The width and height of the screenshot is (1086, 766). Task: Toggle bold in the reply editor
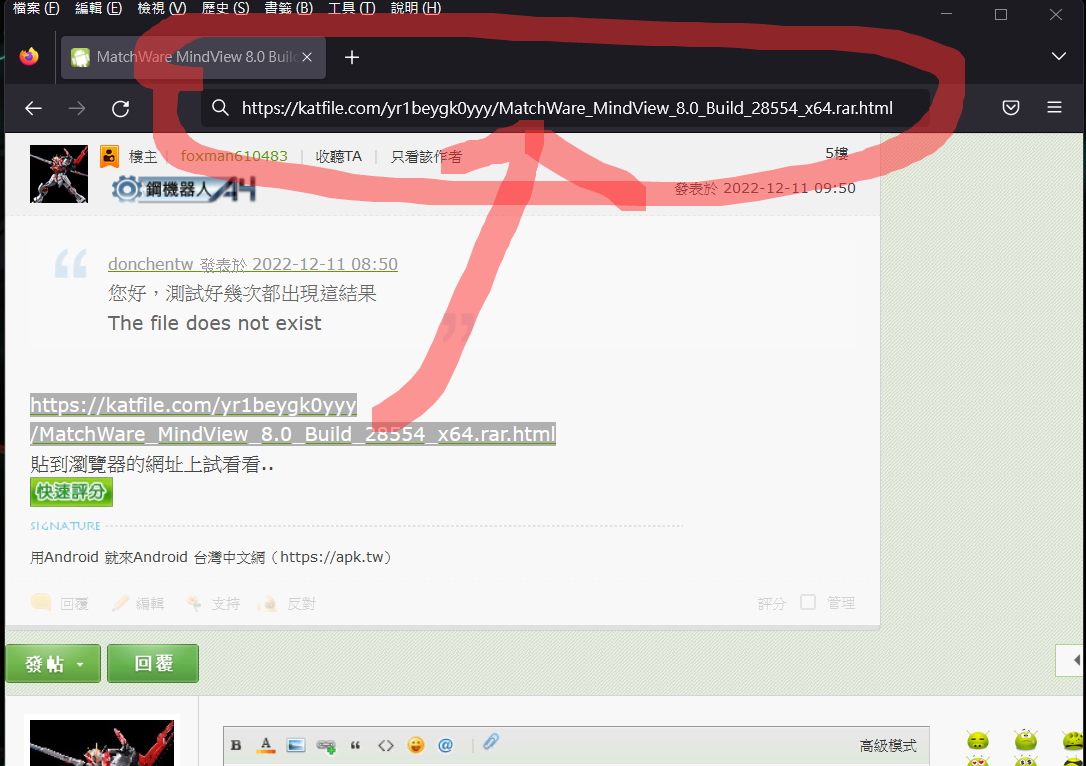[x=235, y=745]
